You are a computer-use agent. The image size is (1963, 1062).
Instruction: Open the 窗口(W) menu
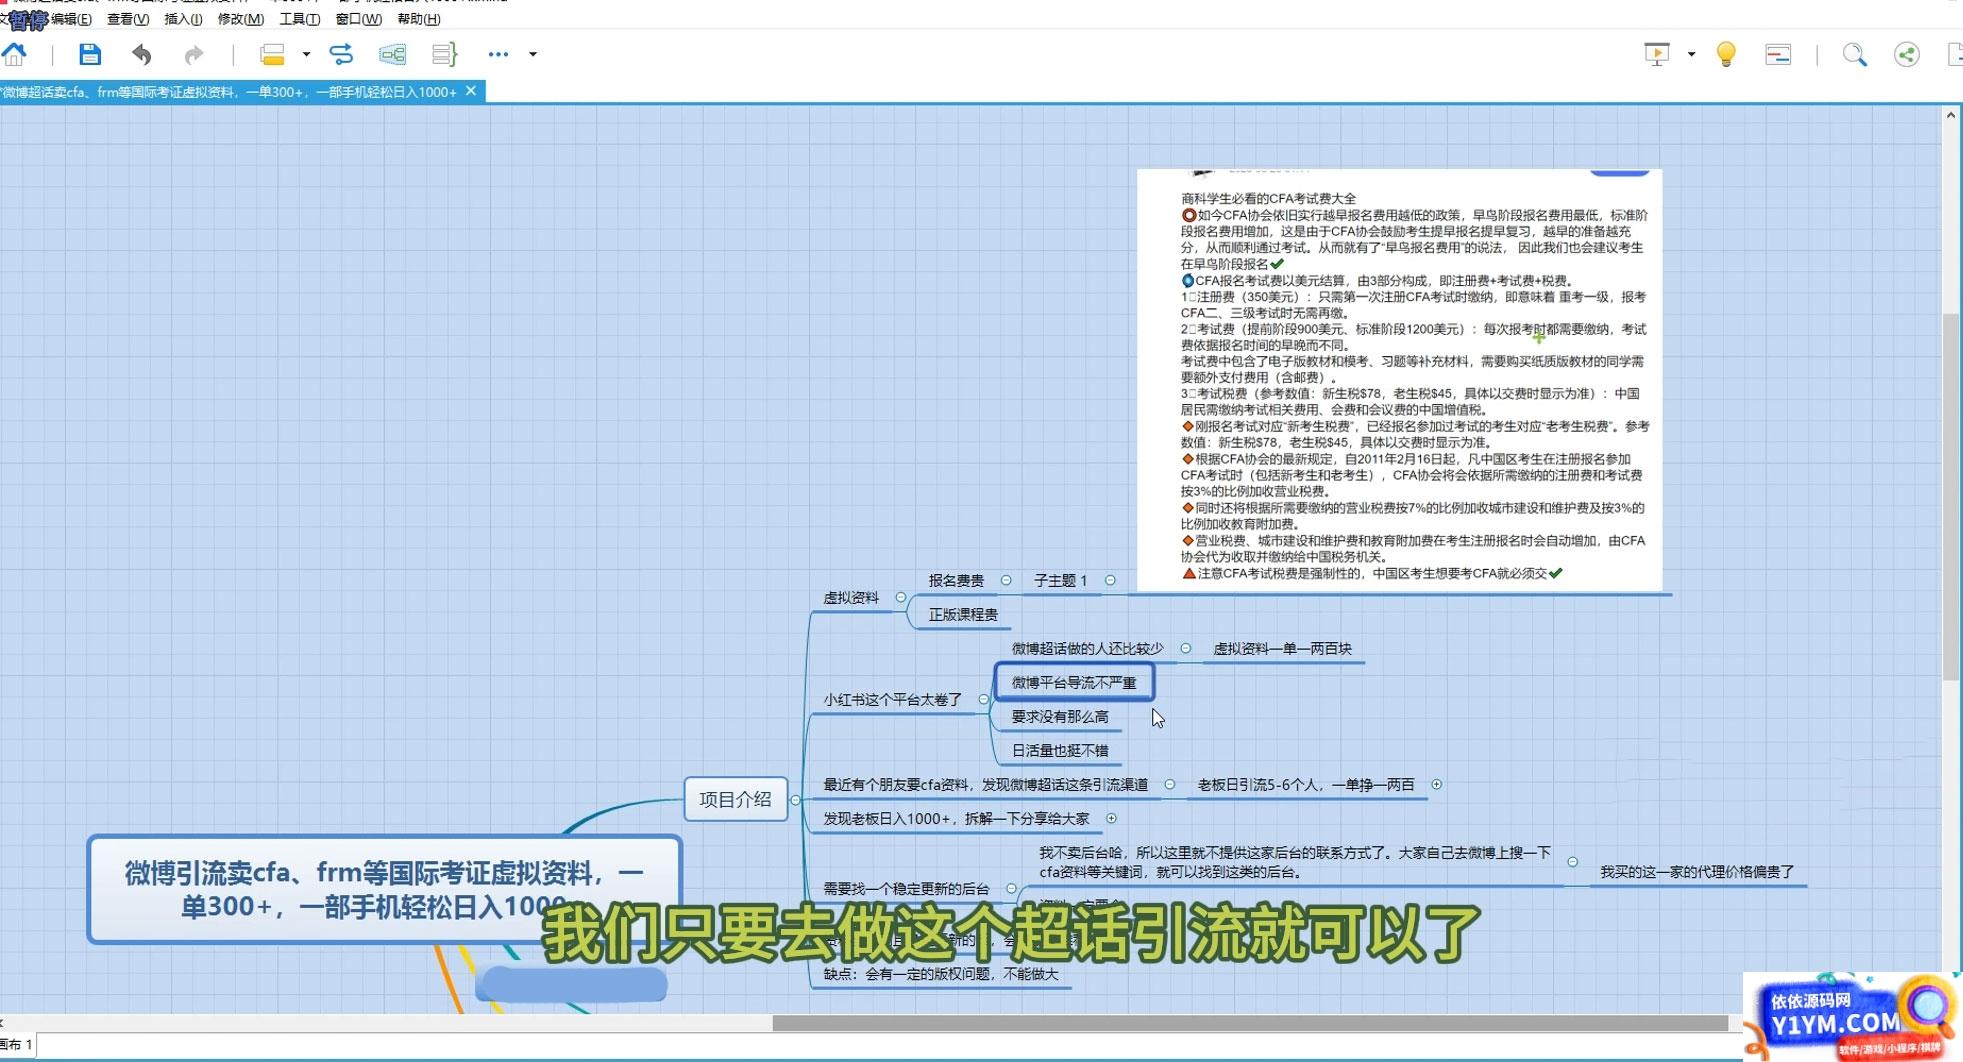tap(359, 19)
